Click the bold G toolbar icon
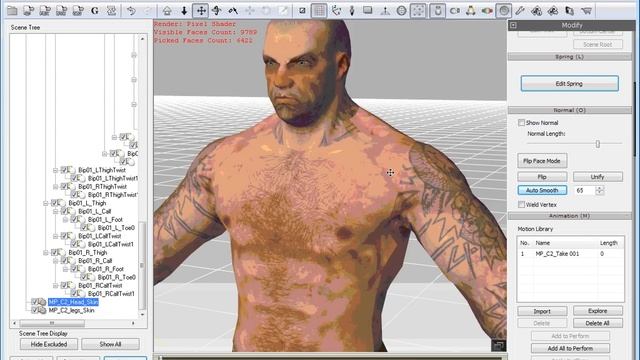 tap(95, 11)
